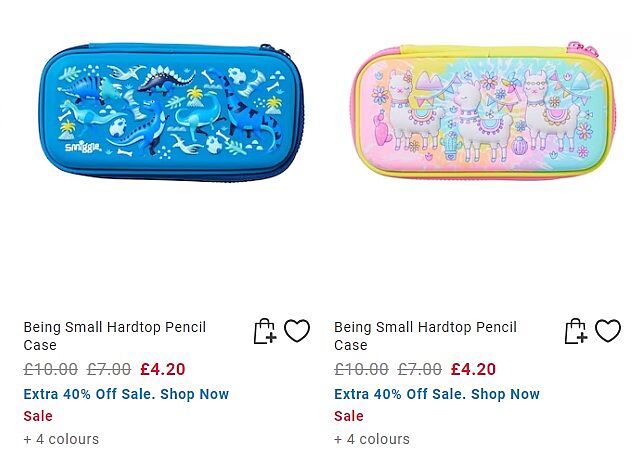The width and height of the screenshot is (634, 463).
Task: Click the struck-through £7.00 on the dinosaur case
Action: pyautogui.click(x=109, y=370)
